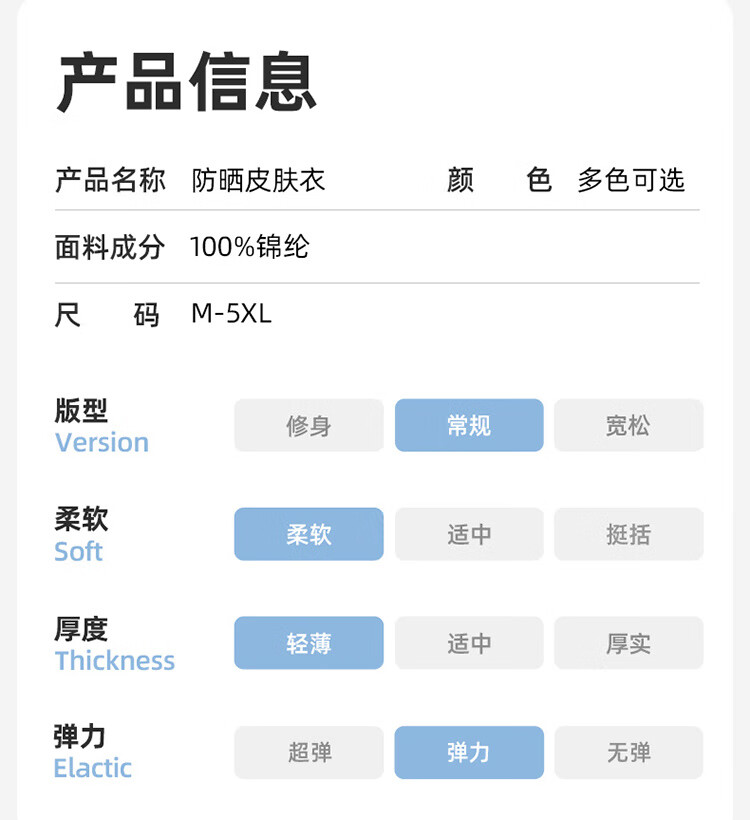Click the 100%锦纶 fabric composition text

point(250,246)
